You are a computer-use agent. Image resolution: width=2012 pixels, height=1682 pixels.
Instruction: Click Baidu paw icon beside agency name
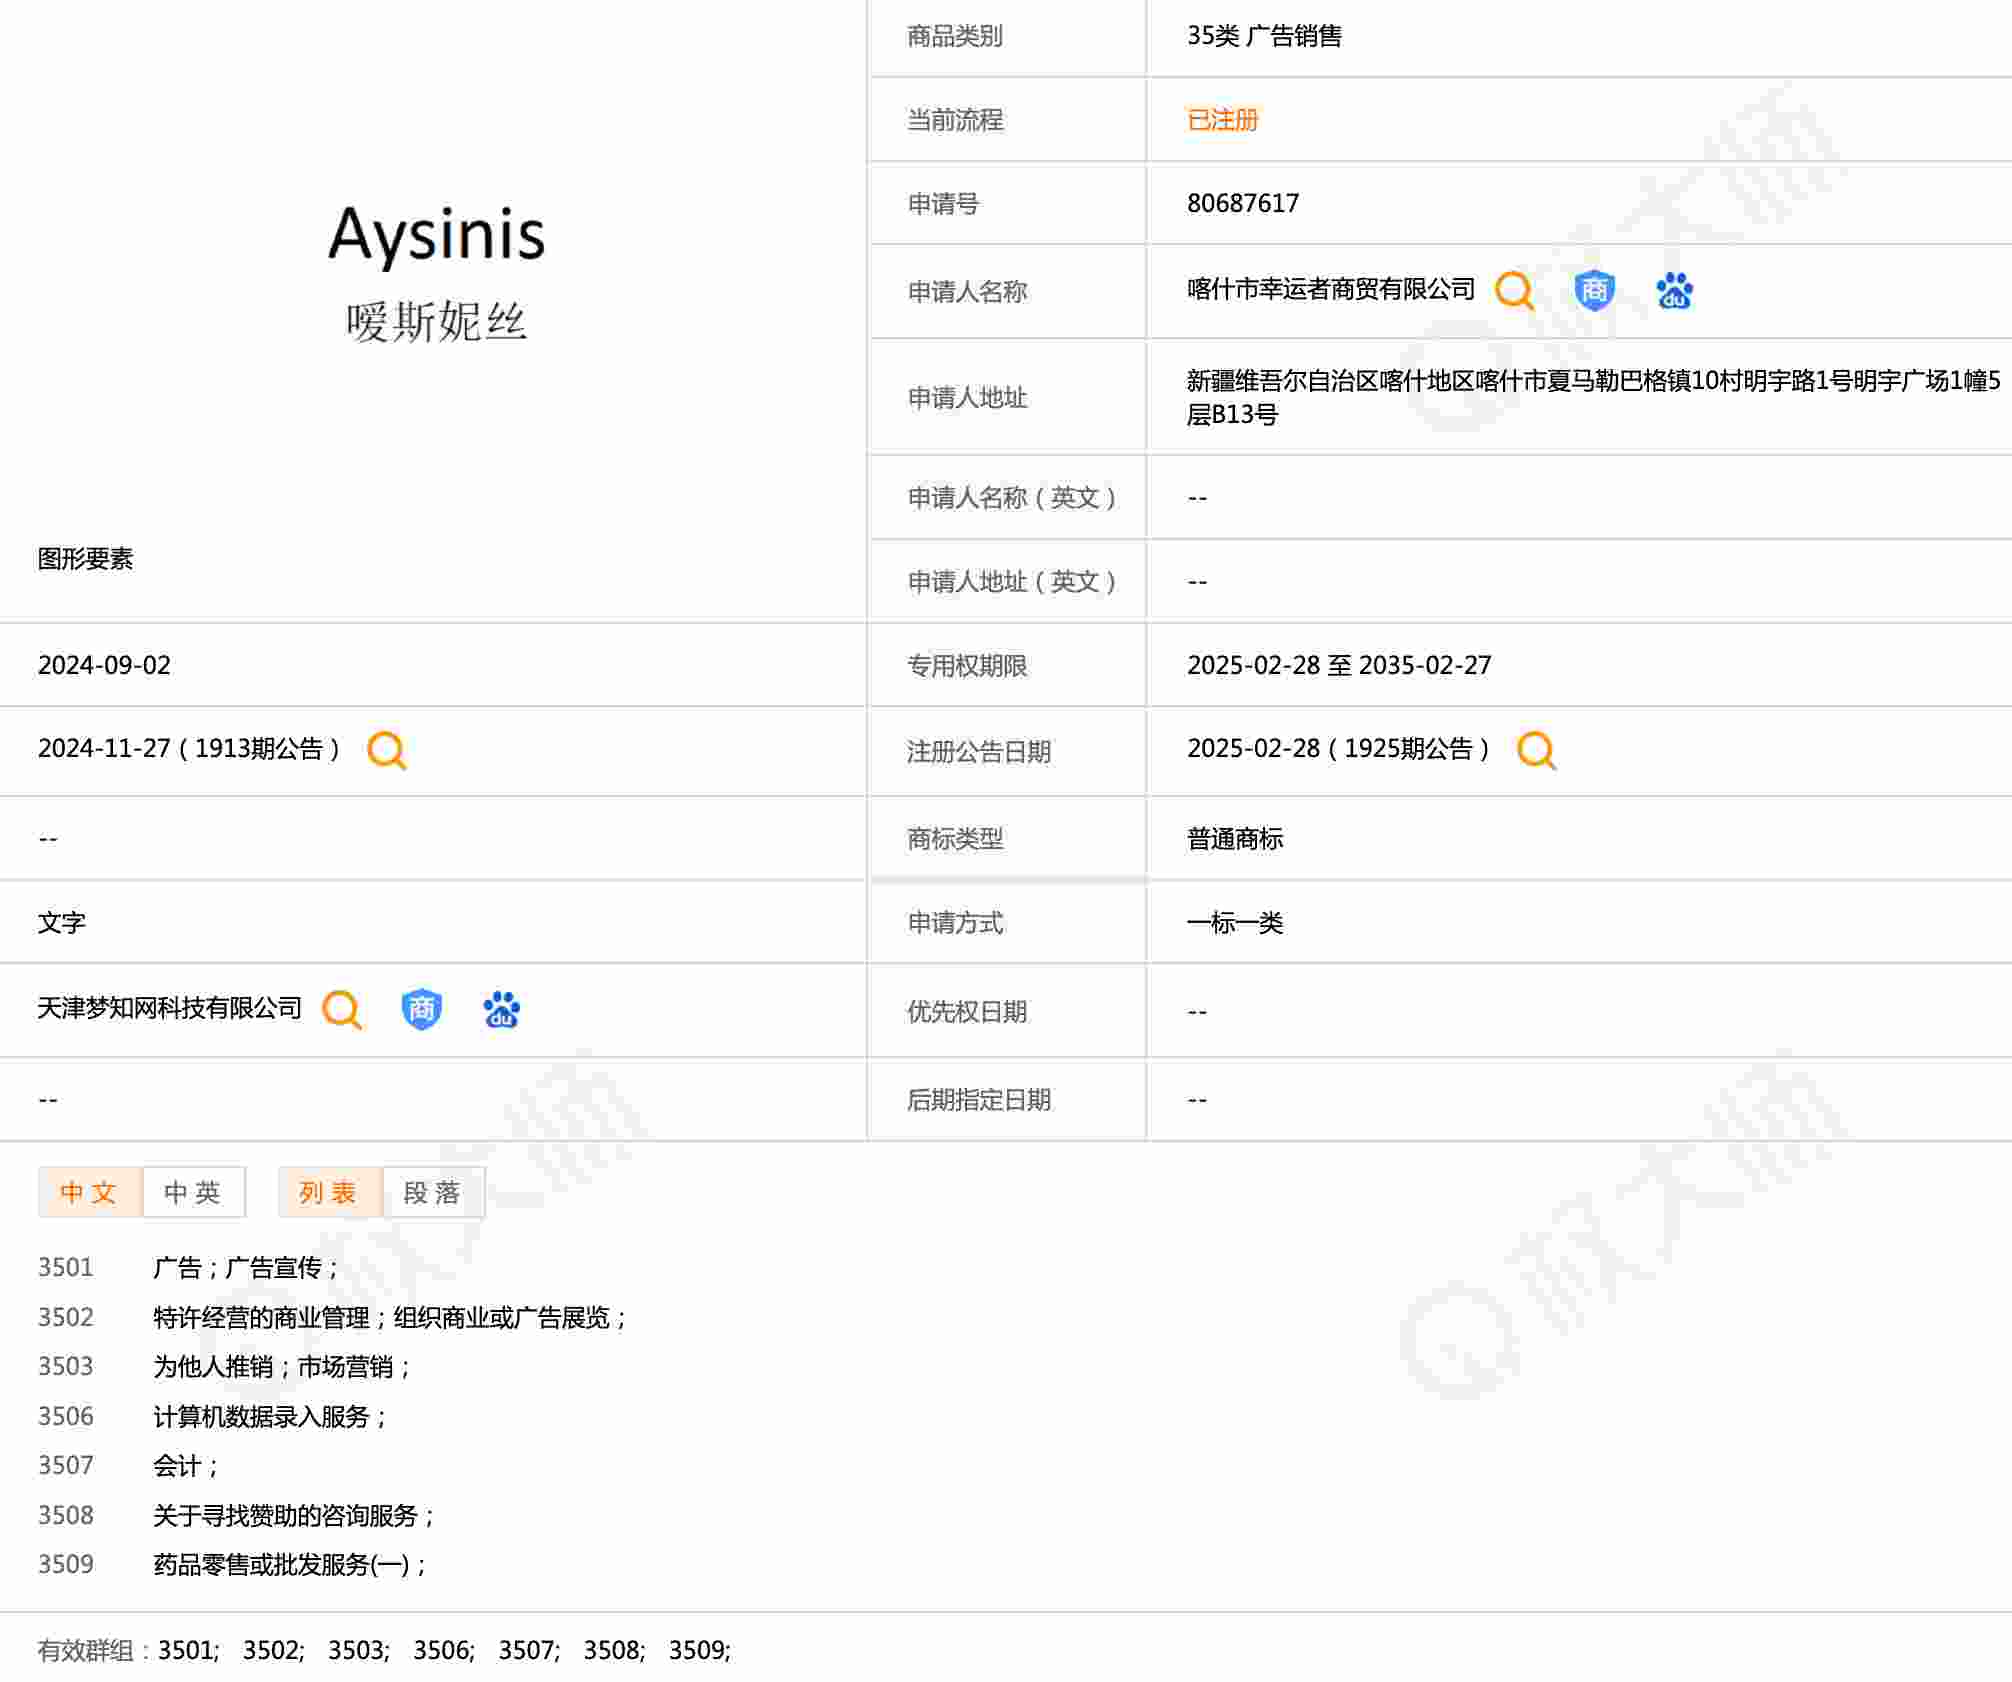(501, 1010)
